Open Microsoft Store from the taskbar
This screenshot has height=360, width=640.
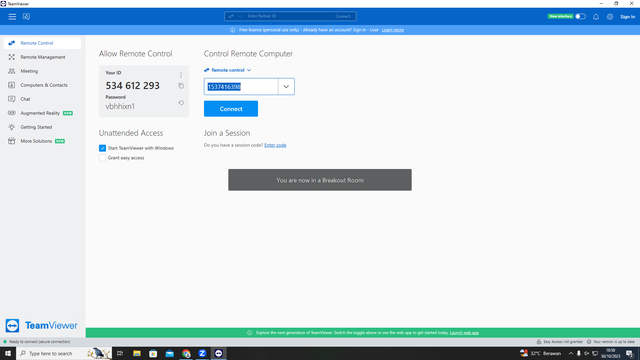[x=153, y=353]
